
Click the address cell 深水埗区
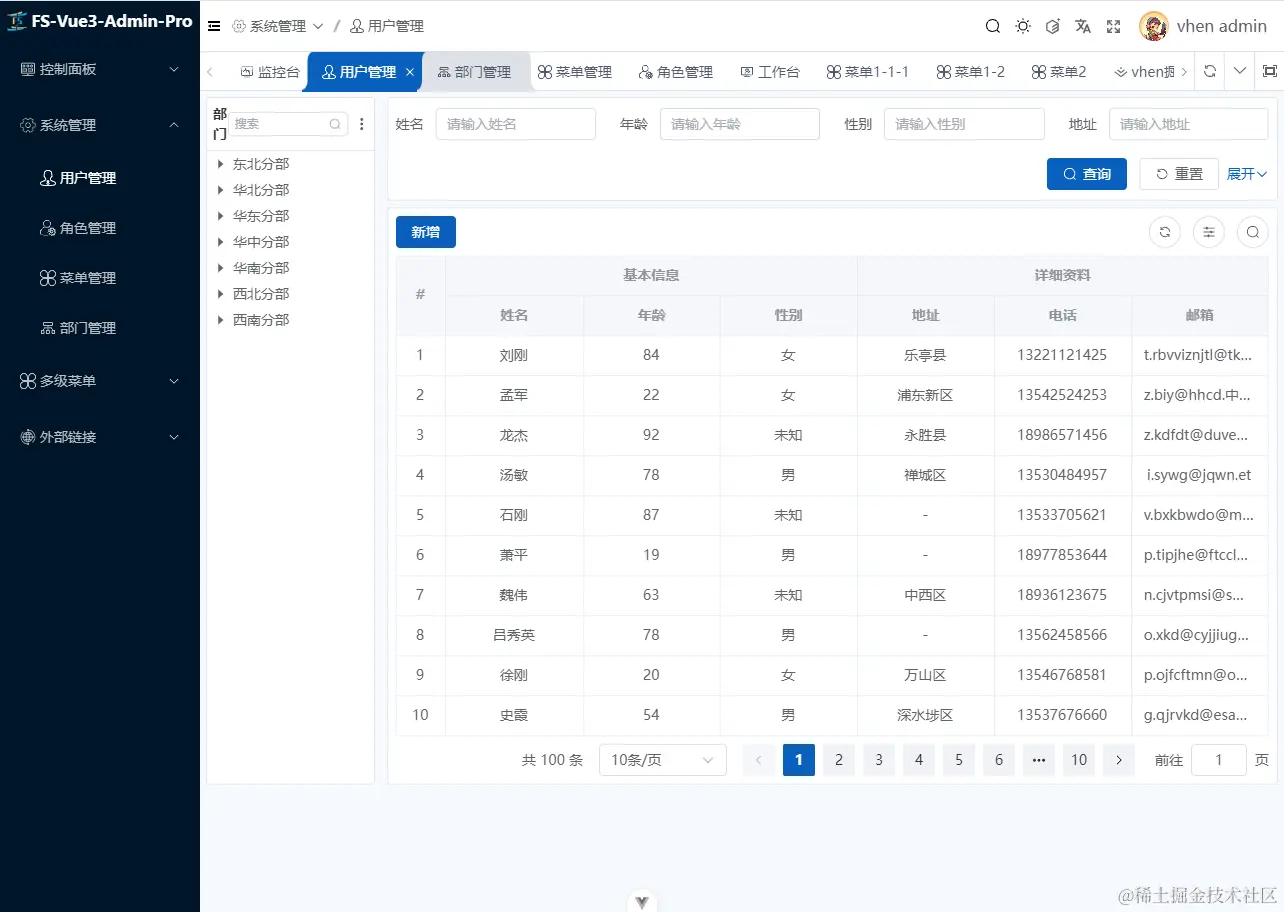tap(925, 715)
